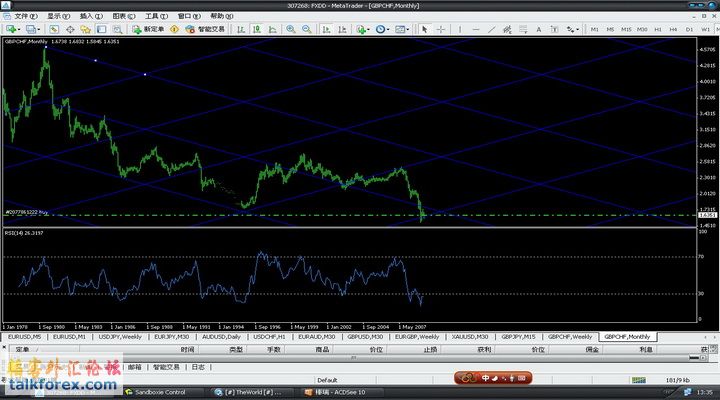Open the Templates dropdown
This screenshot has width=720, height=400.
[x=402, y=29]
